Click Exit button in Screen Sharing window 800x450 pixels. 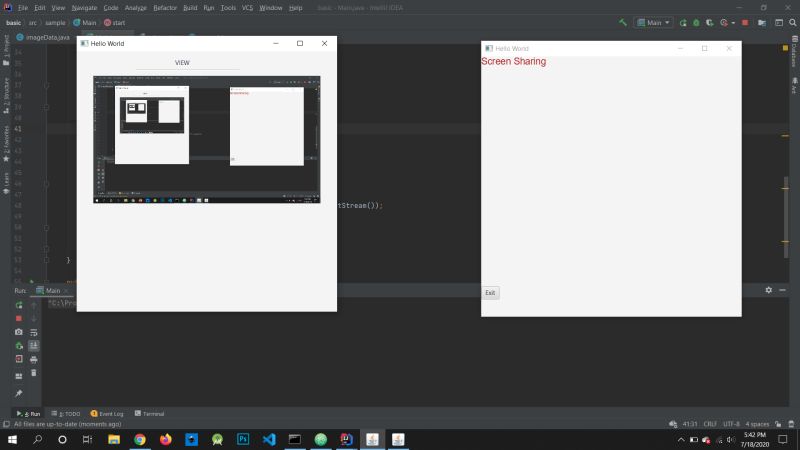[490, 293]
